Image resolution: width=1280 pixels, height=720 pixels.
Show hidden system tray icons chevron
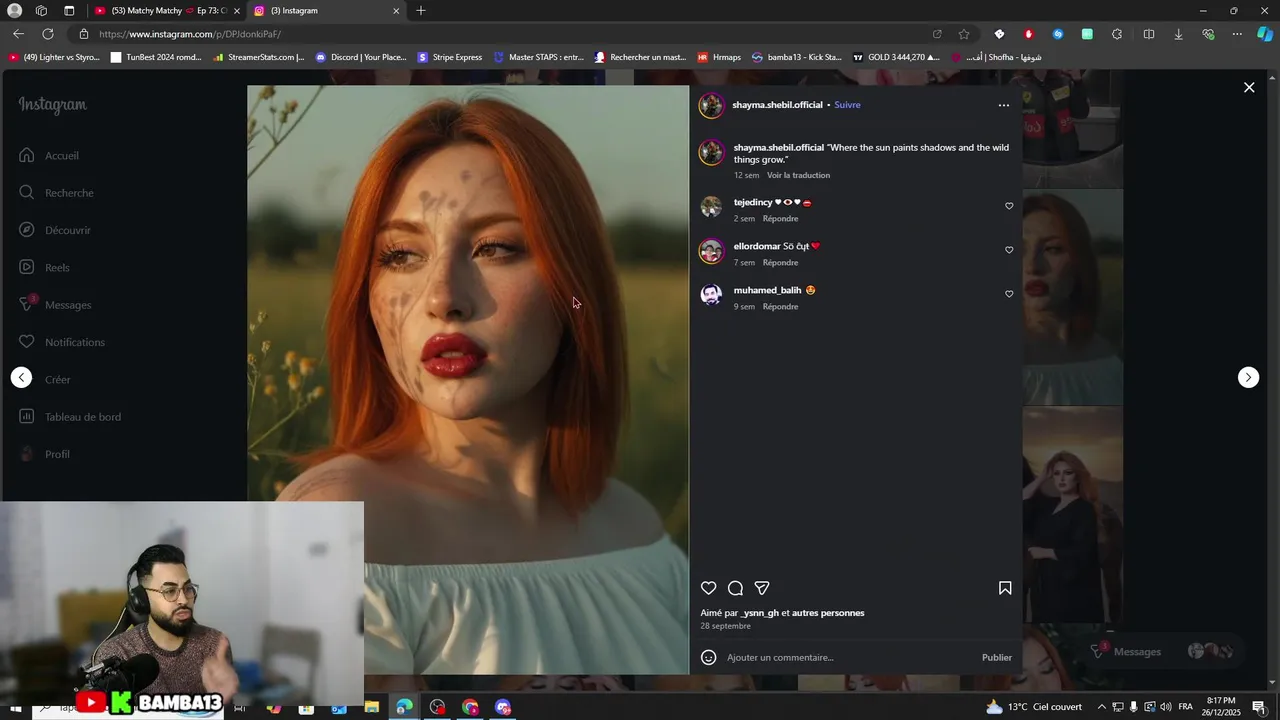pyautogui.click(x=1101, y=707)
